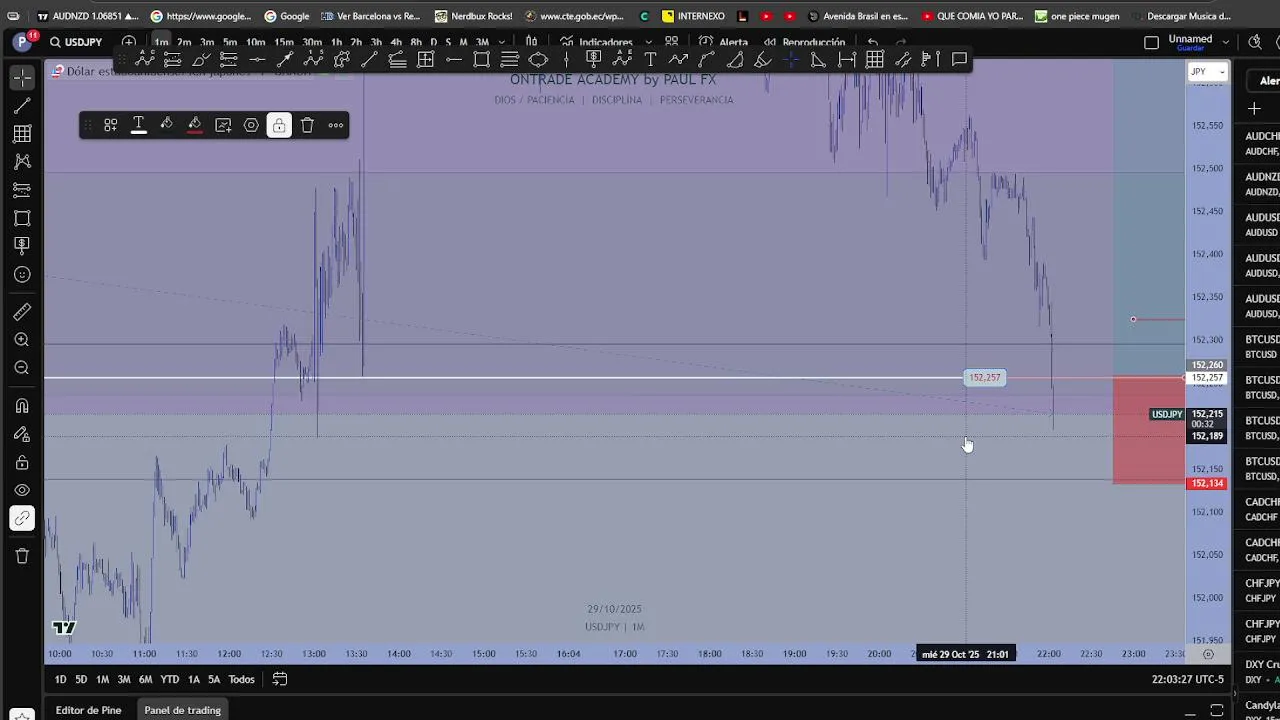The height and width of the screenshot is (720, 1280).
Task: Open the geometric shapes tool in sidebar
Action: pyautogui.click(x=22, y=218)
